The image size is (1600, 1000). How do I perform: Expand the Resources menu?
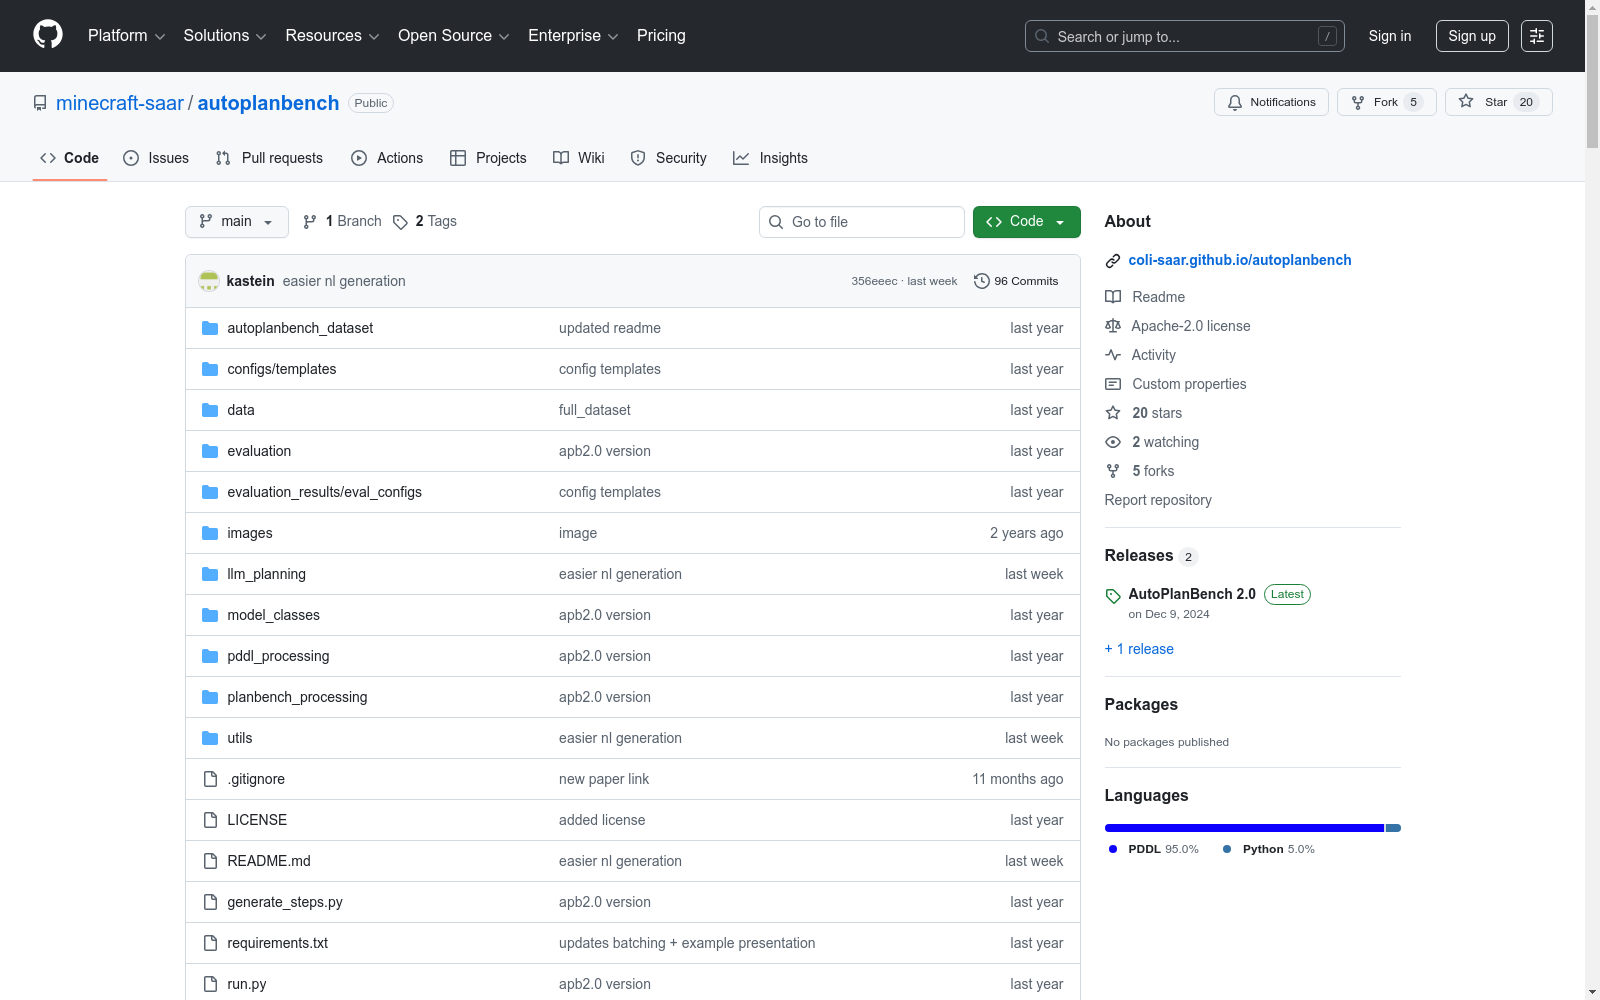tap(332, 36)
